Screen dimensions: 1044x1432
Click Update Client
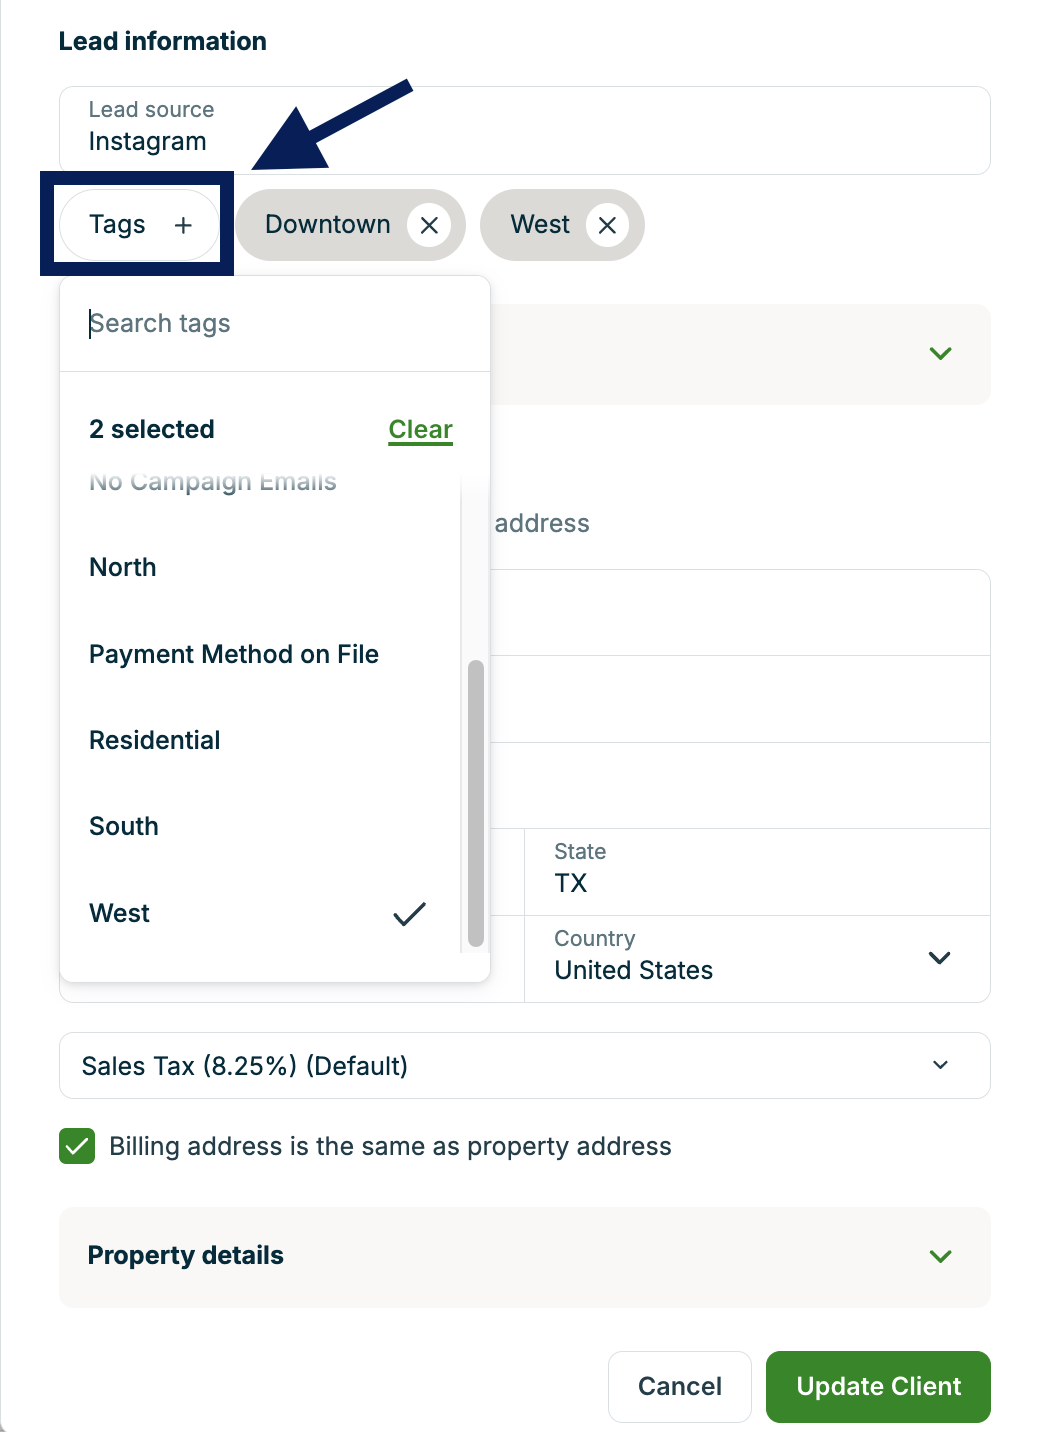877,1387
